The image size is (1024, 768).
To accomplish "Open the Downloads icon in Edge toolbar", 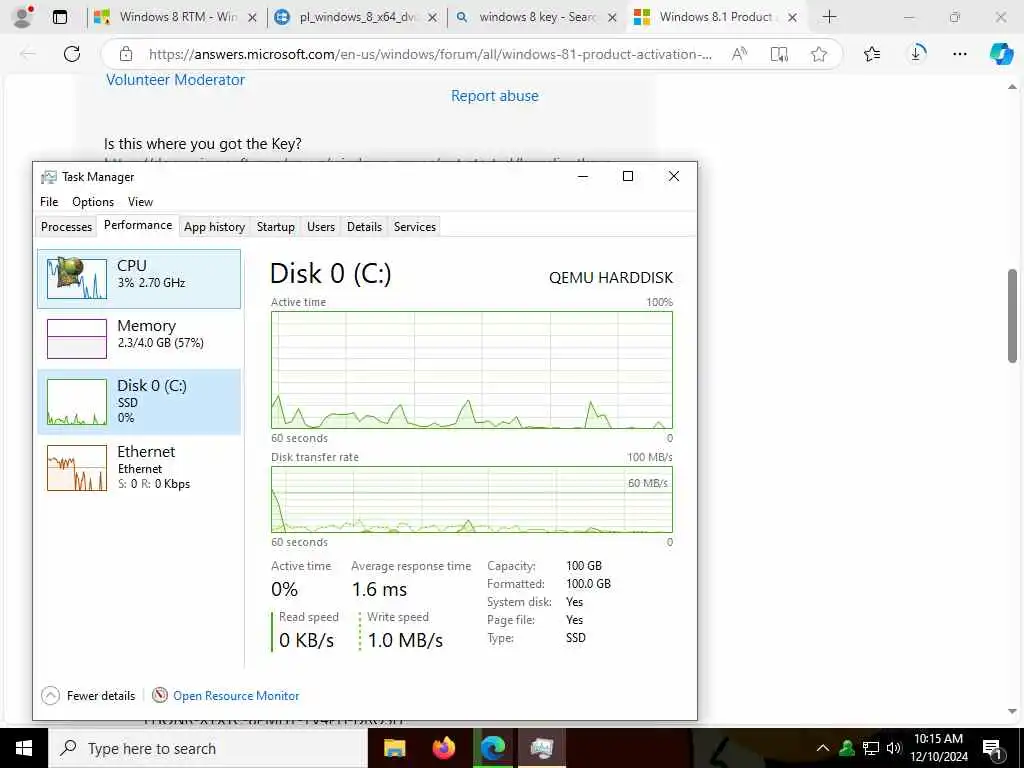I will pos(916,54).
